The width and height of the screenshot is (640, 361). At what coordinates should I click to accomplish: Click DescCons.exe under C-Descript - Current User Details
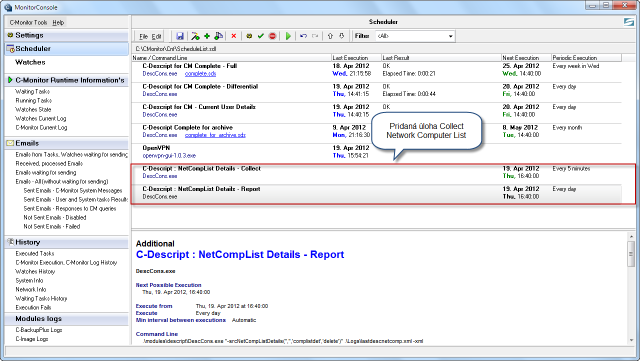point(160,115)
